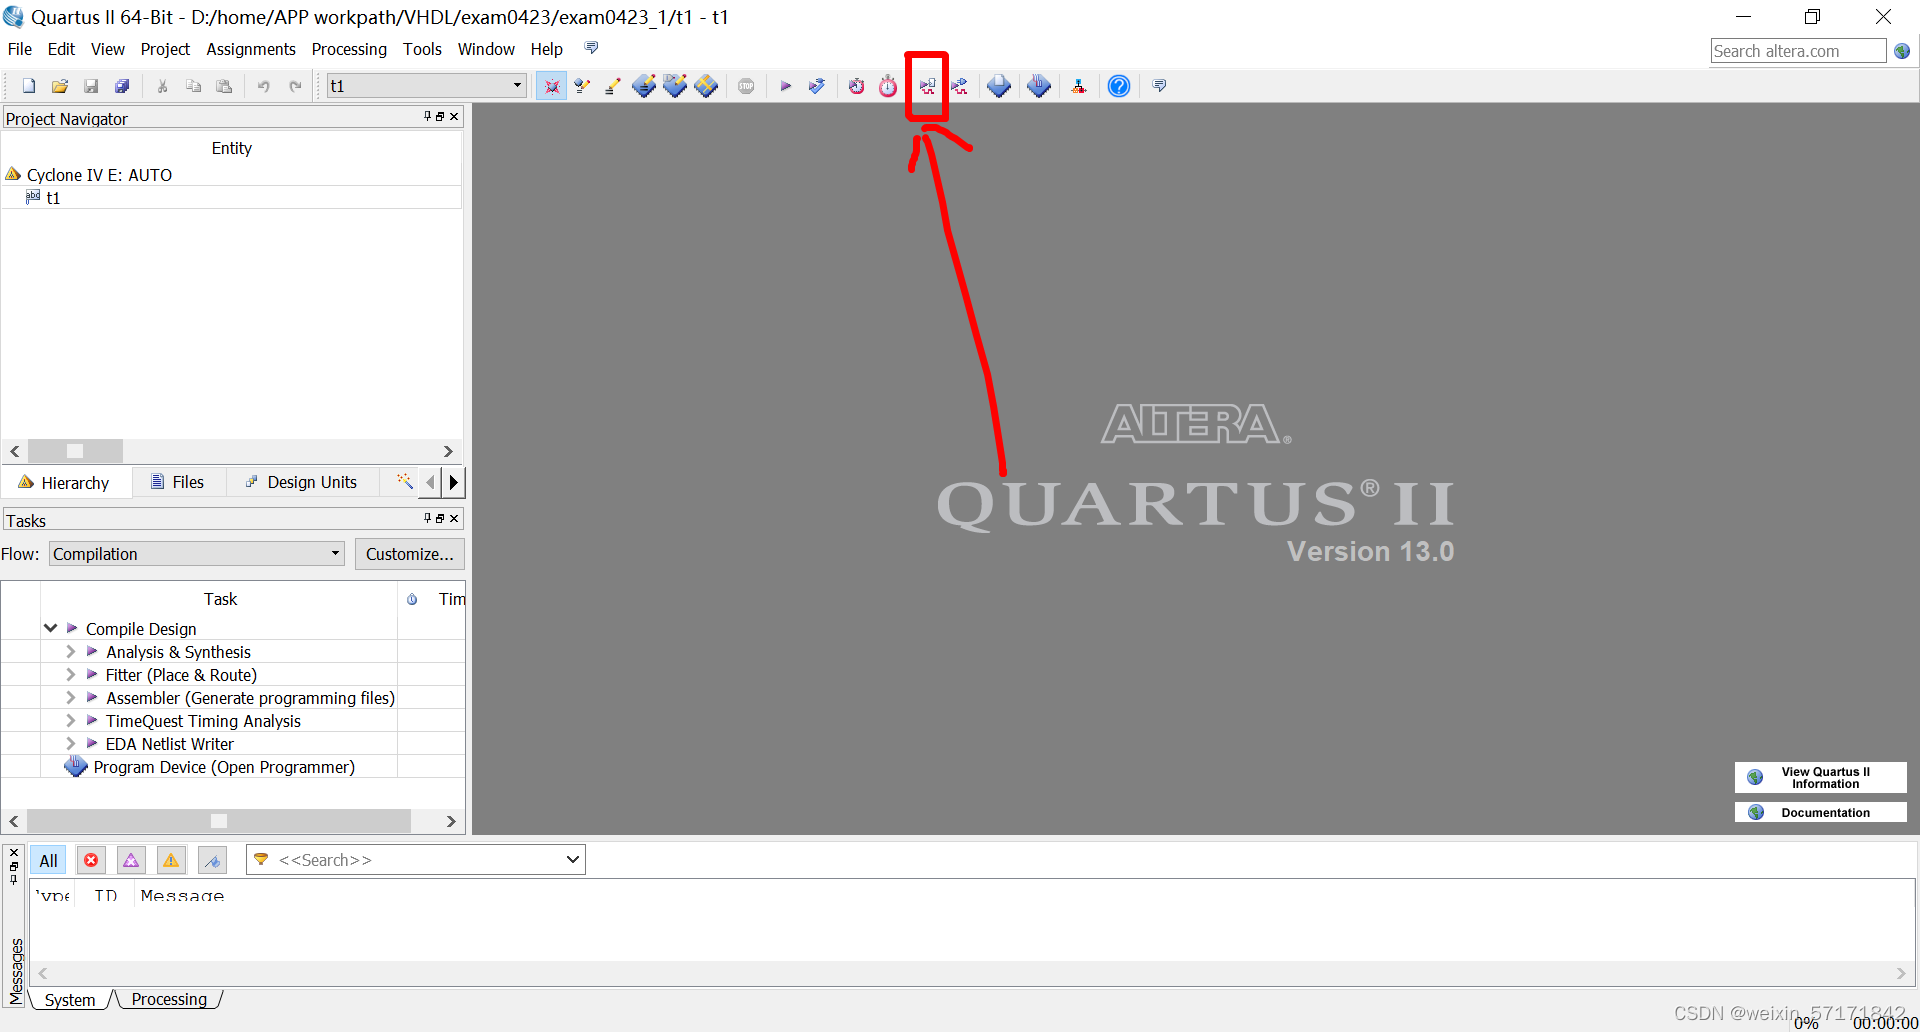Click the Project Navigator horizontal scrollbar thumb
The width and height of the screenshot is (1920, 1032).
75,451
